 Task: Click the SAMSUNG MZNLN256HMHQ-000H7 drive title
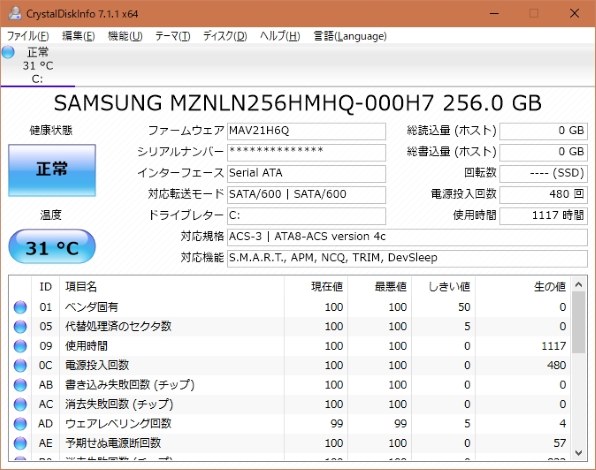(298, 103)
